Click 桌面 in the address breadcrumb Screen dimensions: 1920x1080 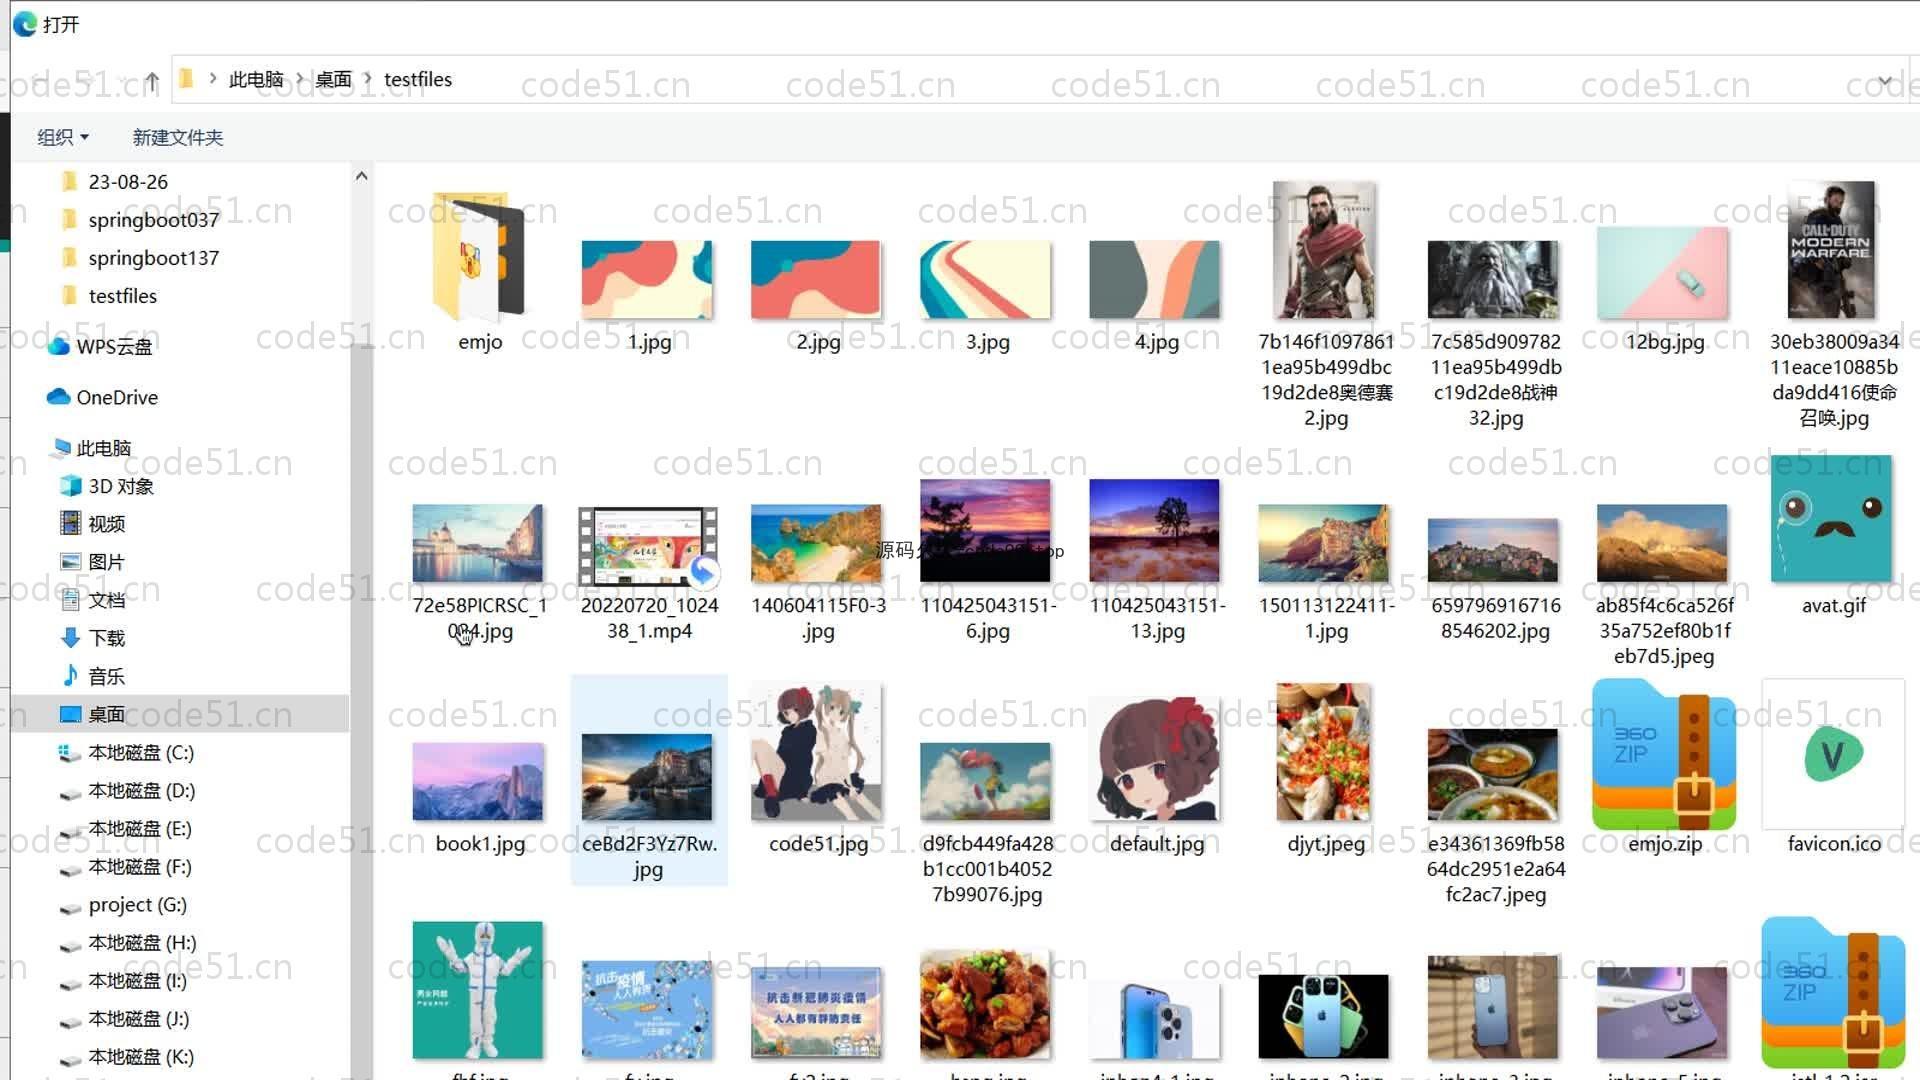(x=333, y=79)
